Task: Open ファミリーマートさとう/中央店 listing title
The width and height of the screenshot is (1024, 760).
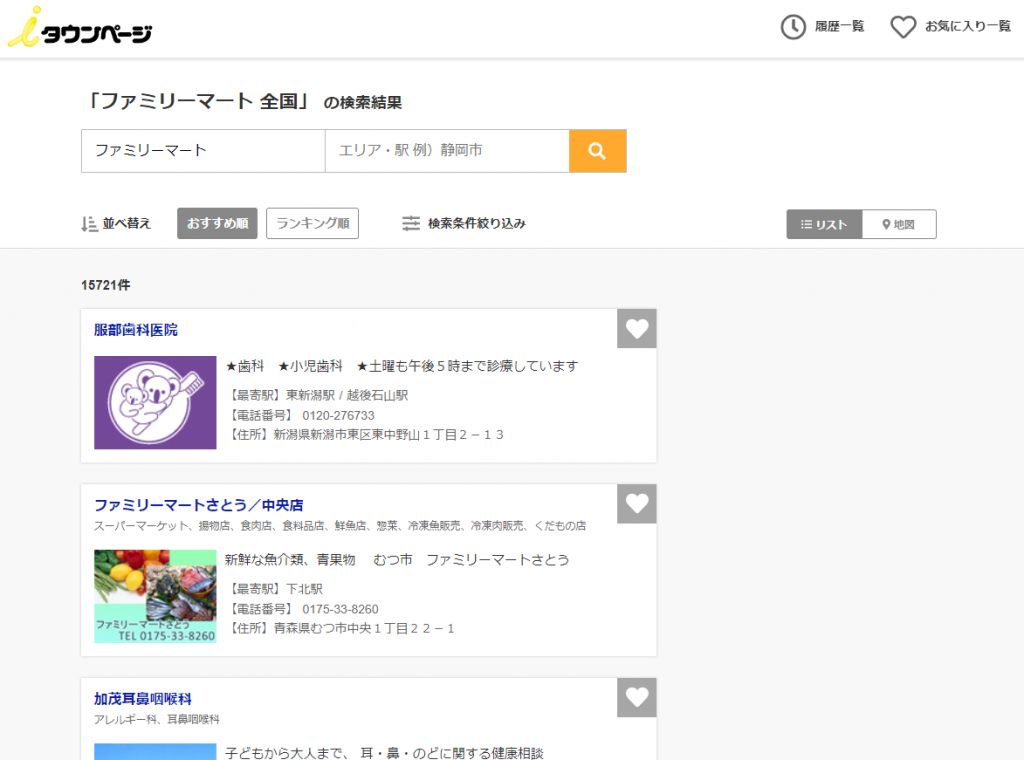Action: (199, 505)
